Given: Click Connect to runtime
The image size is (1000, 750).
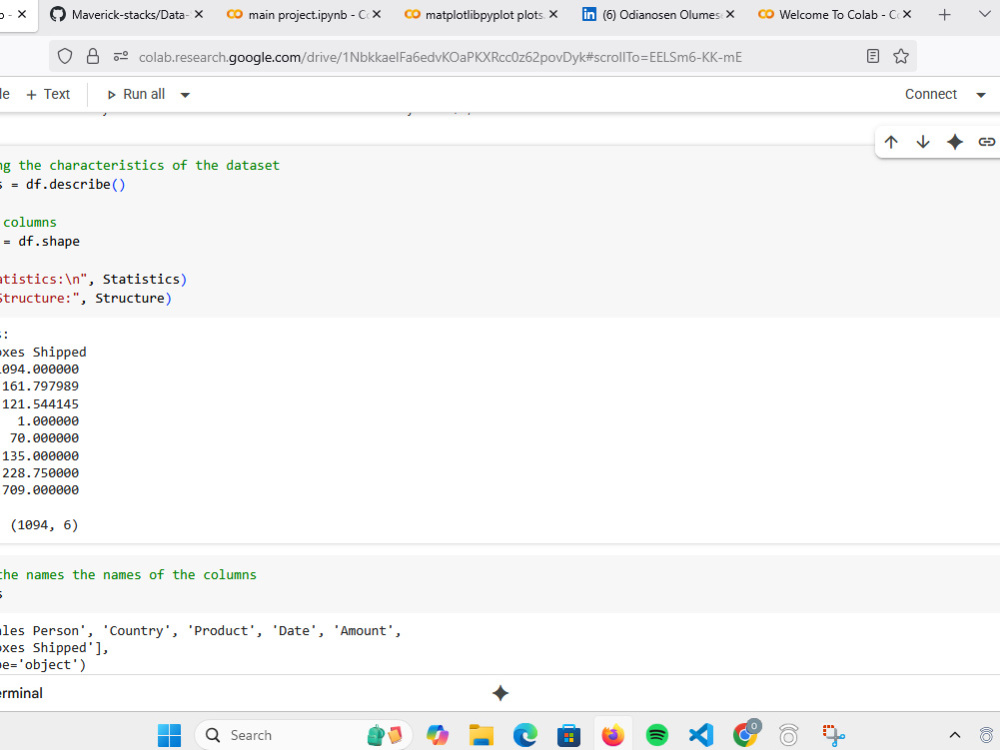Looking at the screenshot, I should tap(930, 94).
